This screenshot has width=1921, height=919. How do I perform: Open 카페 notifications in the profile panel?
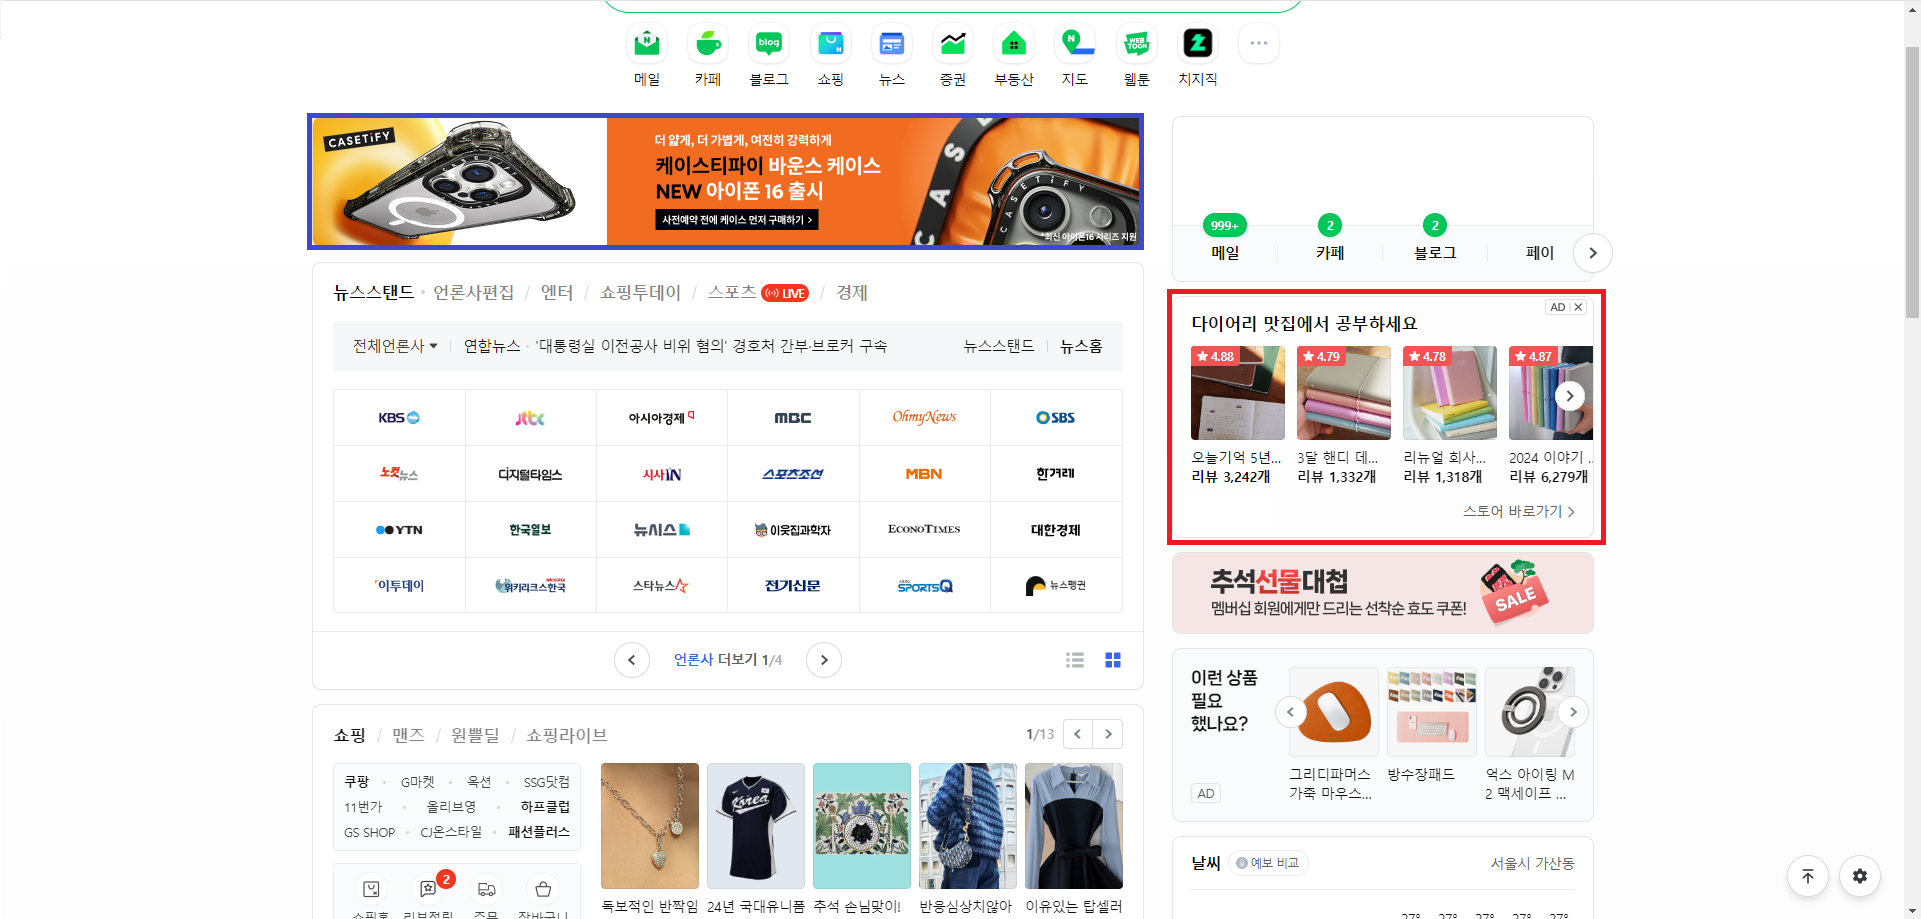pos(1330,240)
